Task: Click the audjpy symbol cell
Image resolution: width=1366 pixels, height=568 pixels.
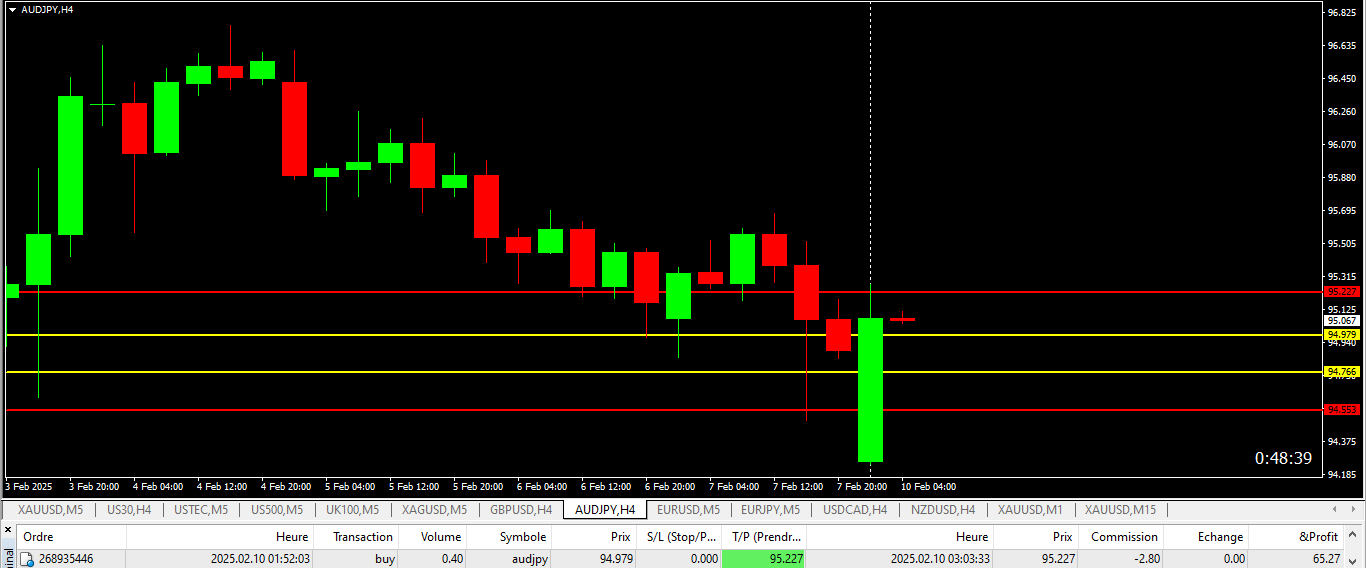Action: pyautogui.click(x=528, y=559)
